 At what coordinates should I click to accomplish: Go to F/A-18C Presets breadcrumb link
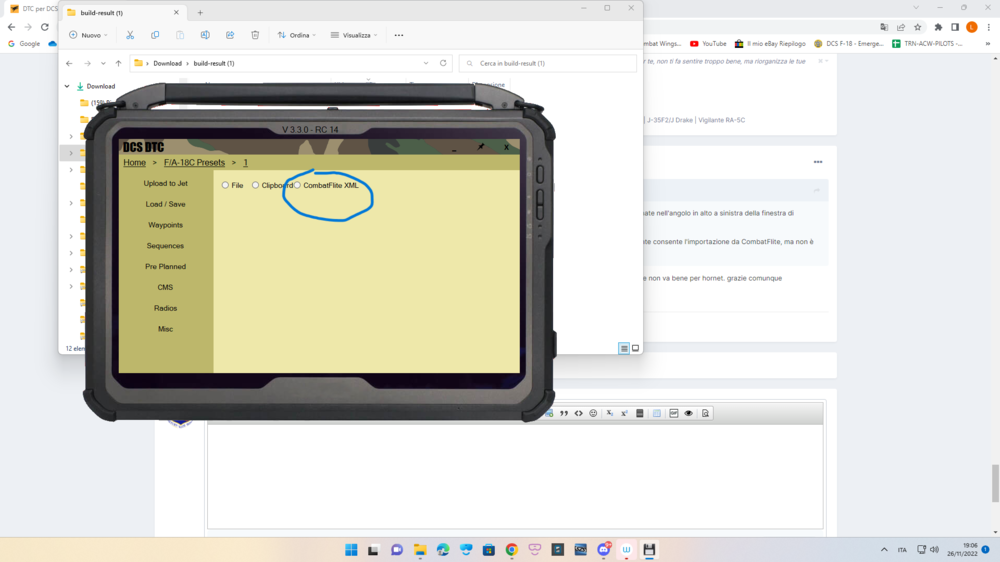point(195,163)
